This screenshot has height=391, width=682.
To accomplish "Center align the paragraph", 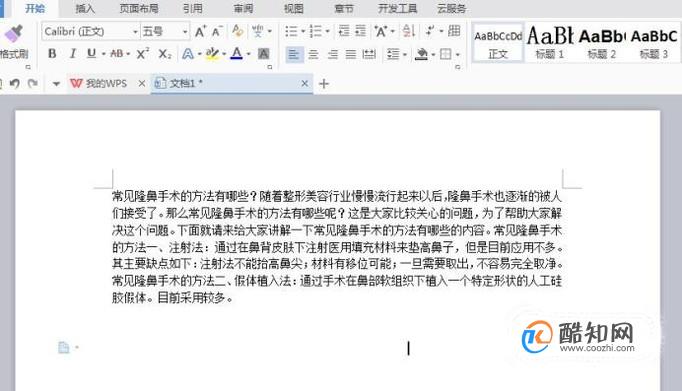I will tap(313, 54).
